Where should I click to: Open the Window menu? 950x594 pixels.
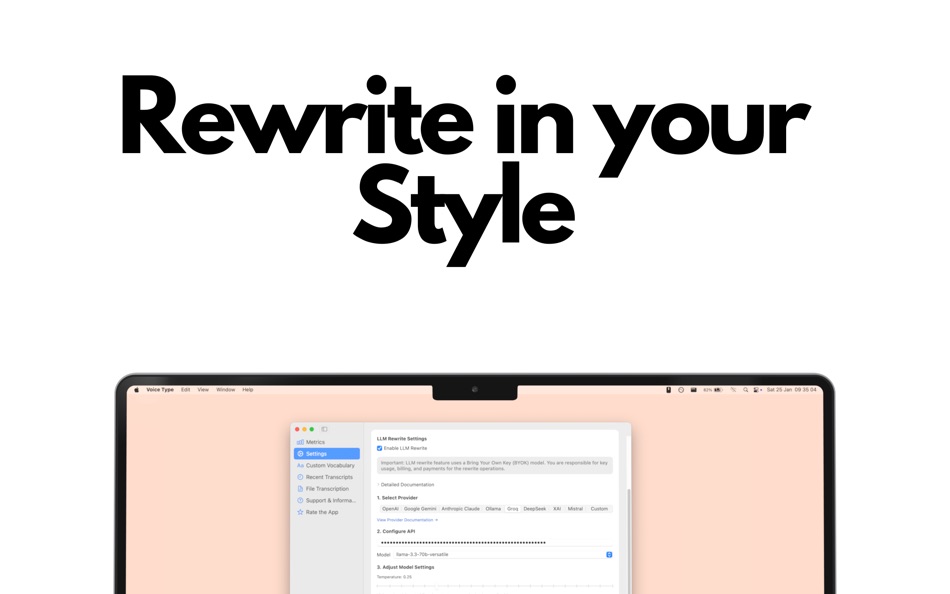225,390
